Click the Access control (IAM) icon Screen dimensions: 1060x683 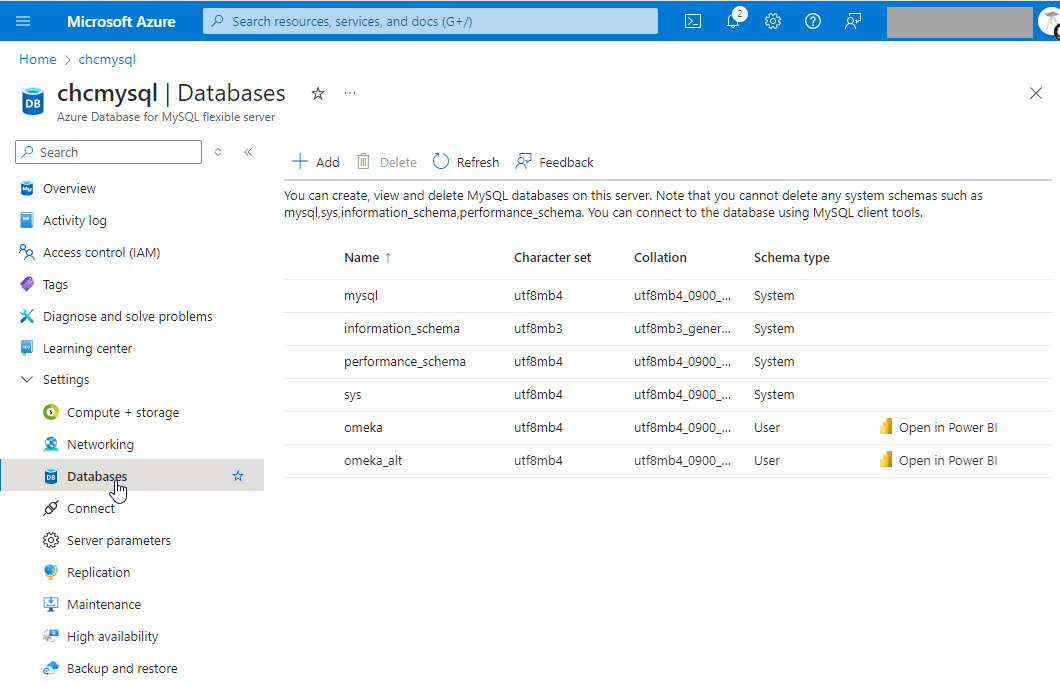(x=27, y=252)
